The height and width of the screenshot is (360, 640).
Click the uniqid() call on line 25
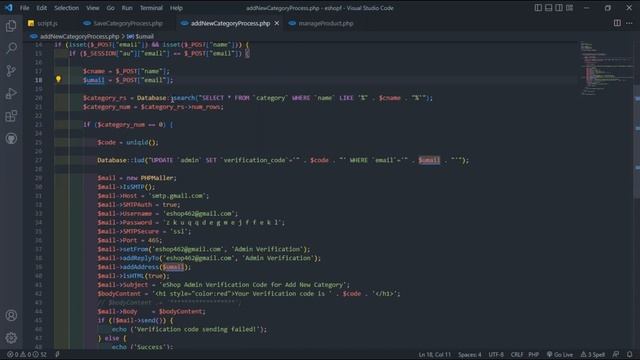pos(142,142)
